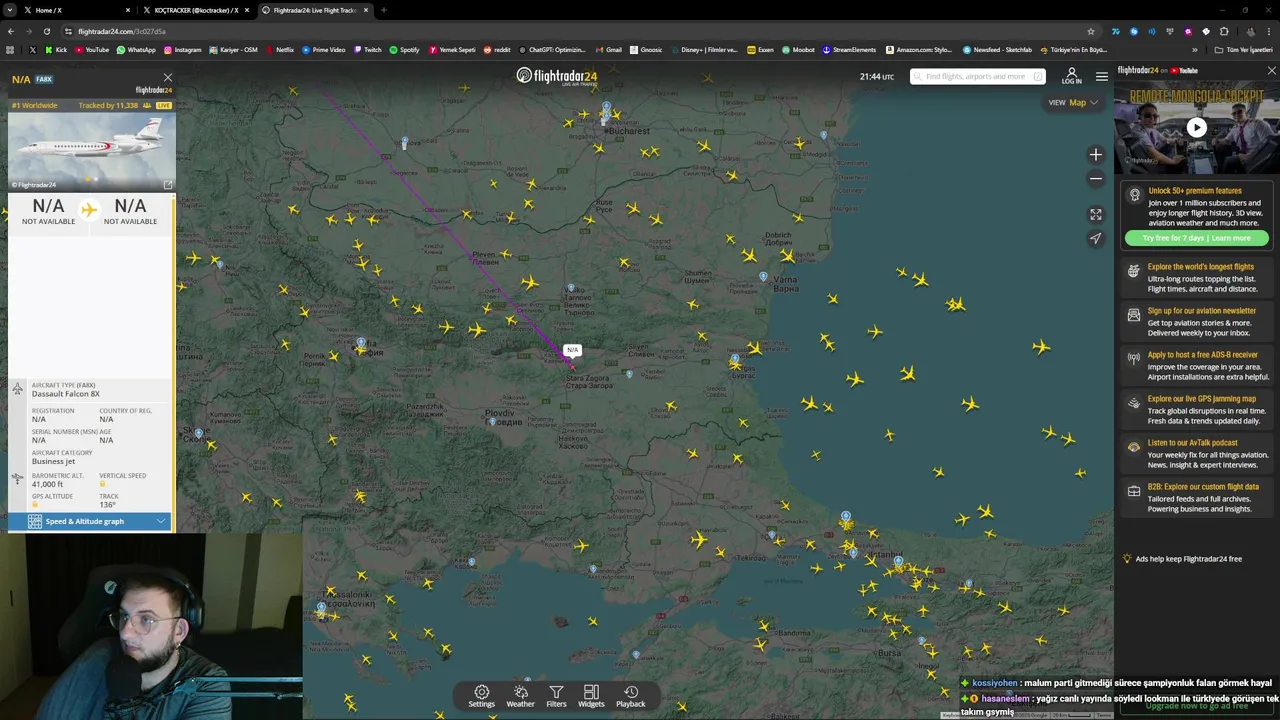Image resolution: width=1280 pixels, height=720 pixels.
Task: Center the map on my location
Action: 1096,238
